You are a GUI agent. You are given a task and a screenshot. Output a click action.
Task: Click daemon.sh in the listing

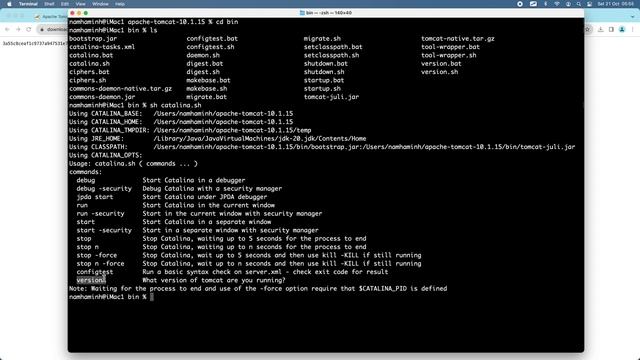point(203,55)
